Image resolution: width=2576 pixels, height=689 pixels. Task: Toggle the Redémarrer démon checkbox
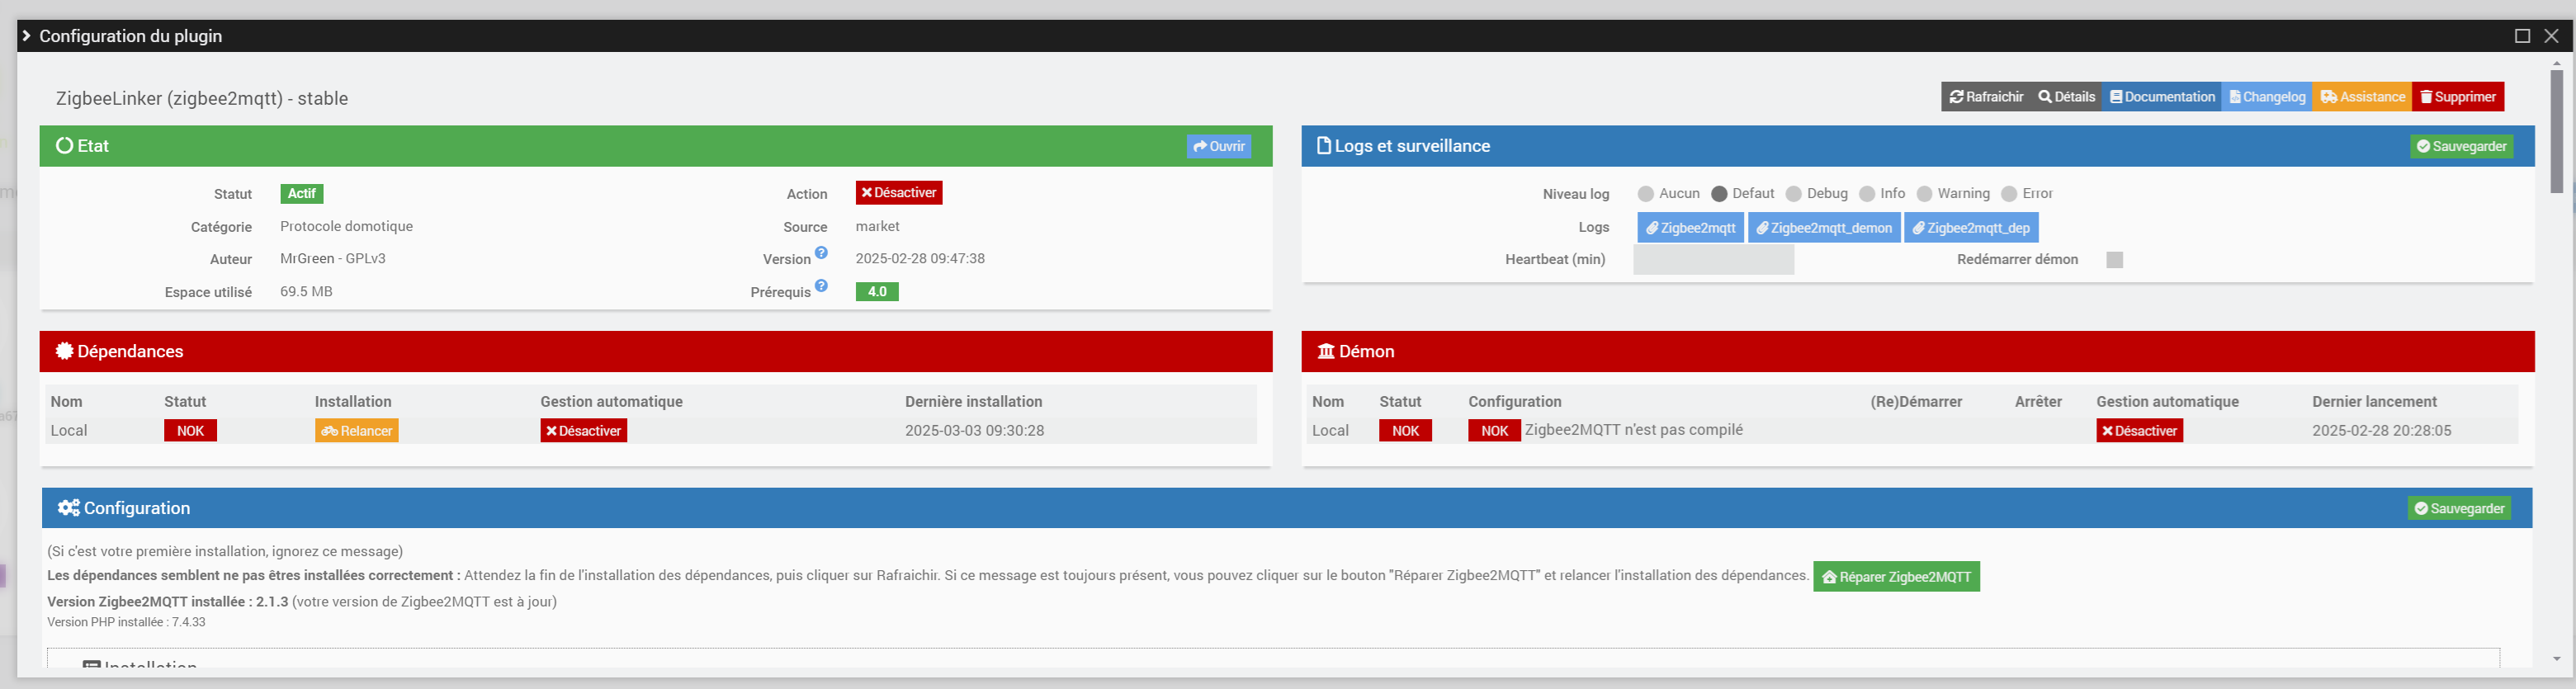[2114, 260]
